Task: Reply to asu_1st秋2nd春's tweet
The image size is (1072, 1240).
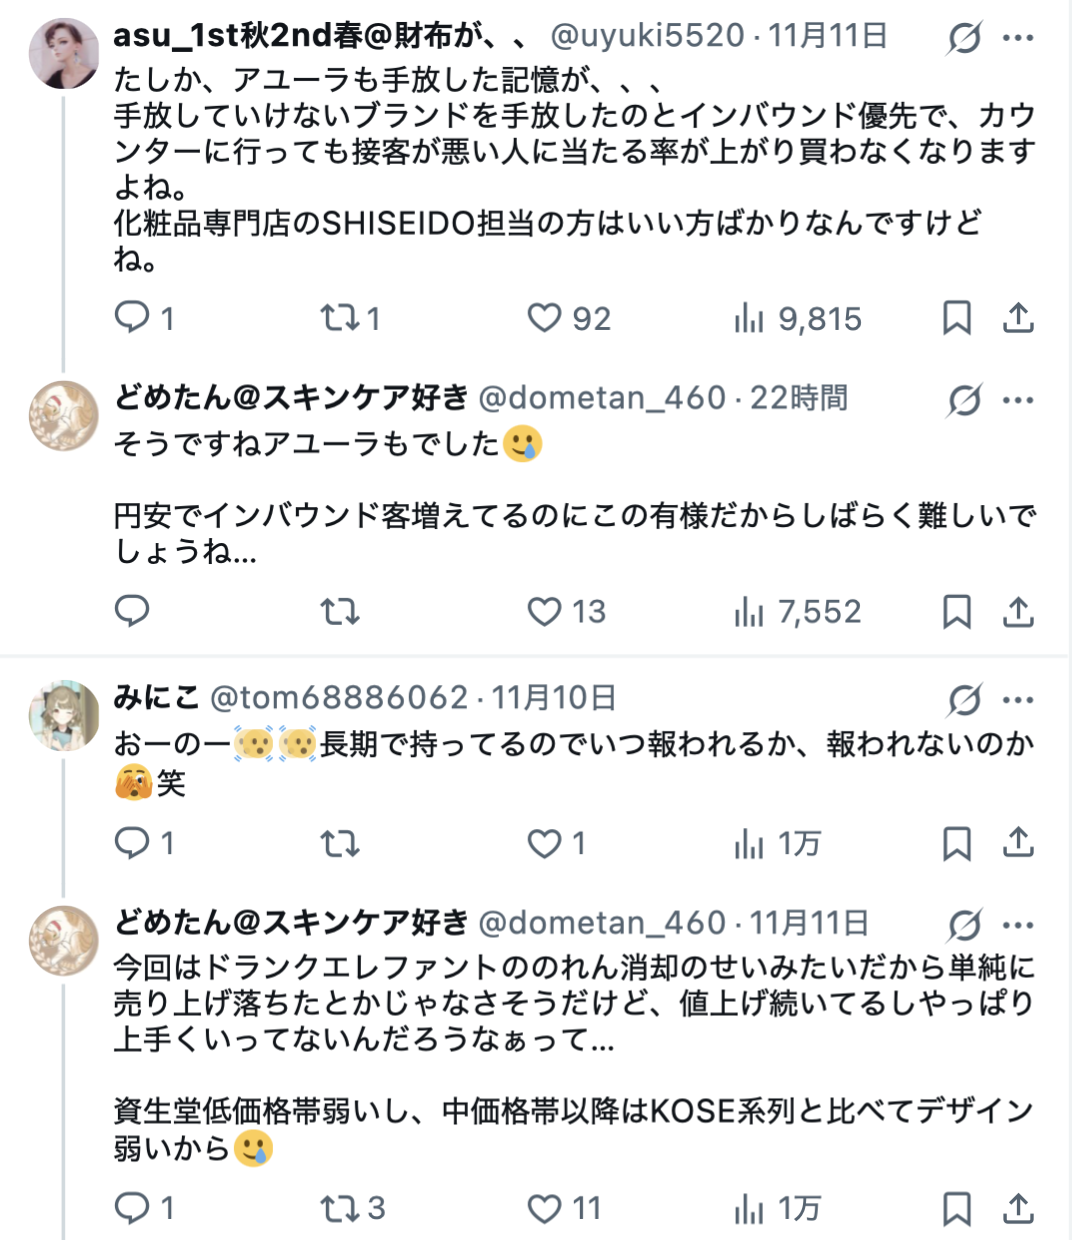Action: (x=132, y=318)
